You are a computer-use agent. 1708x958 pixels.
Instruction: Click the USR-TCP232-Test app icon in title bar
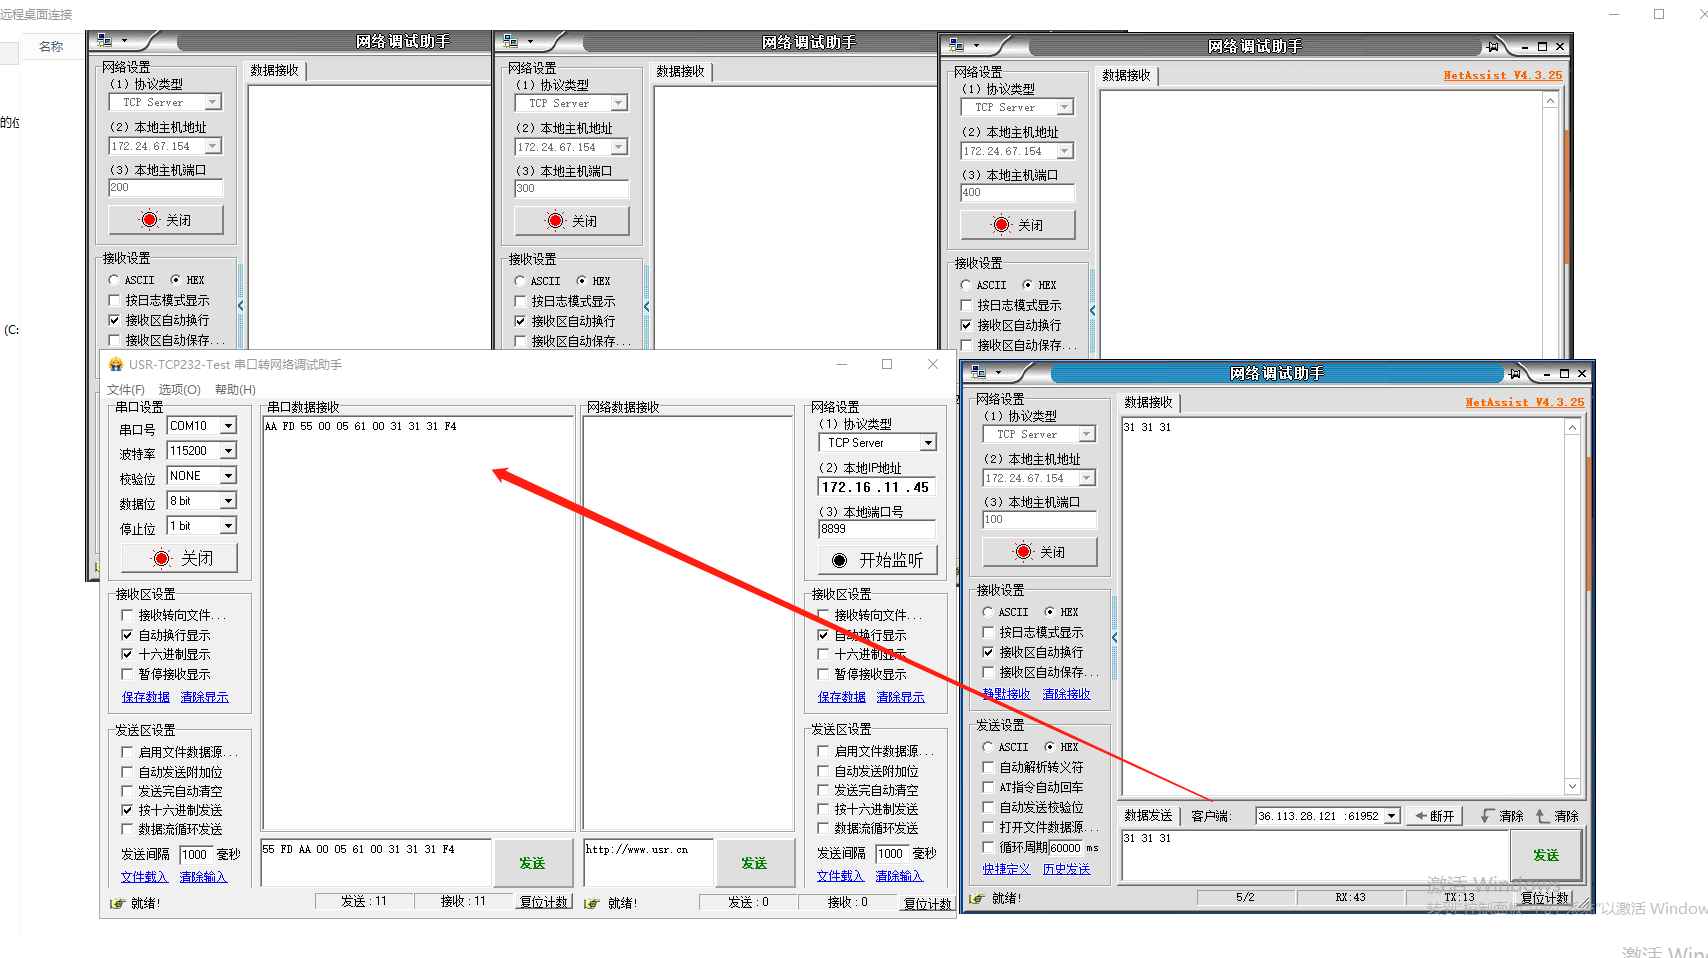coord(116,364)
